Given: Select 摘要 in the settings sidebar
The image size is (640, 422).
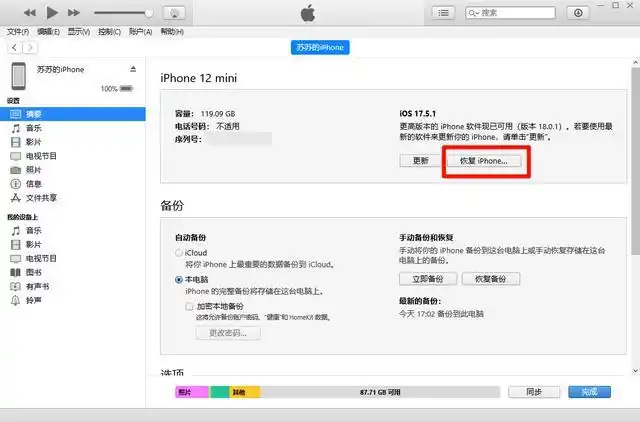Looking at the screenshot, I should [x=73, y=114].
